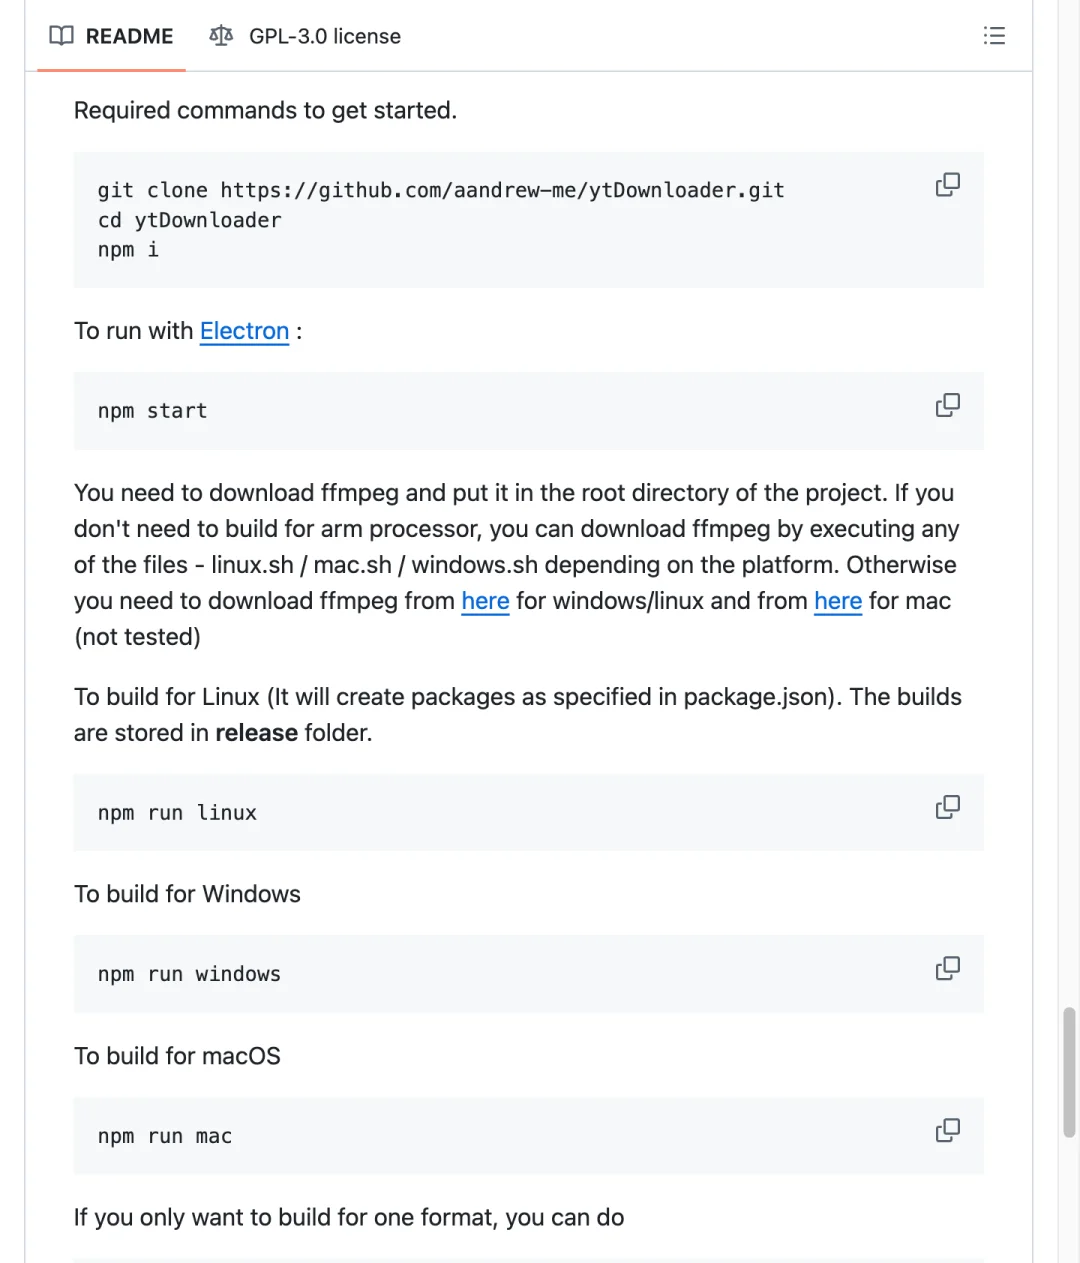The width and height of the screenshot is (1080, 1263).
Task: Copy the npm run windows command
Action: click(x=947, y=968)
